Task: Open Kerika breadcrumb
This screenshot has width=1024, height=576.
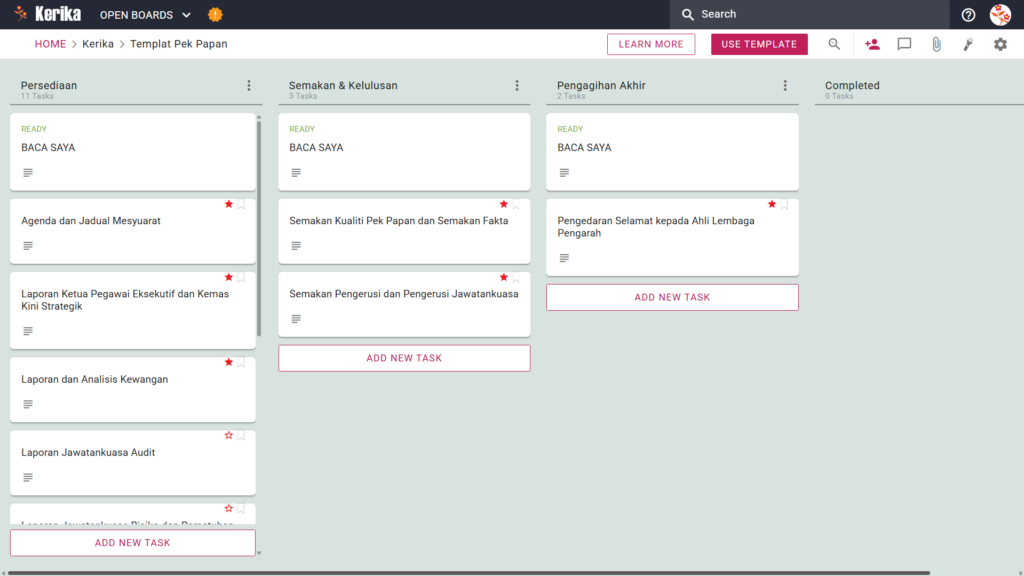Action: 98,44
